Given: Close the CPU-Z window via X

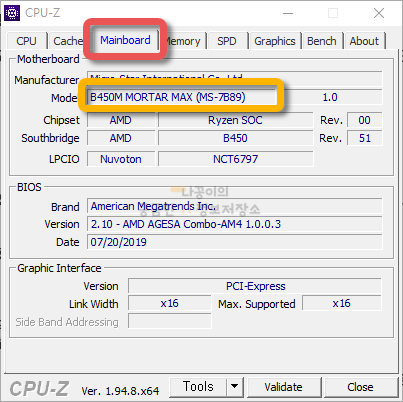Looking at the screenshot, I should [x=379, y=13].
